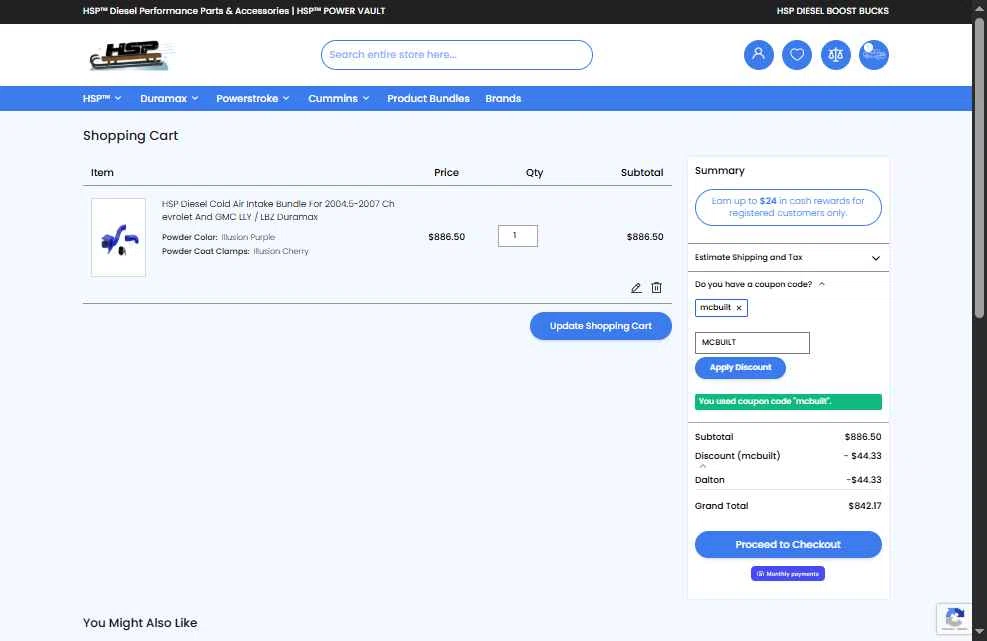Screen dimensions: 987x641
Task: Expand the Duramax navigation menu
Action: click(169, 98)
